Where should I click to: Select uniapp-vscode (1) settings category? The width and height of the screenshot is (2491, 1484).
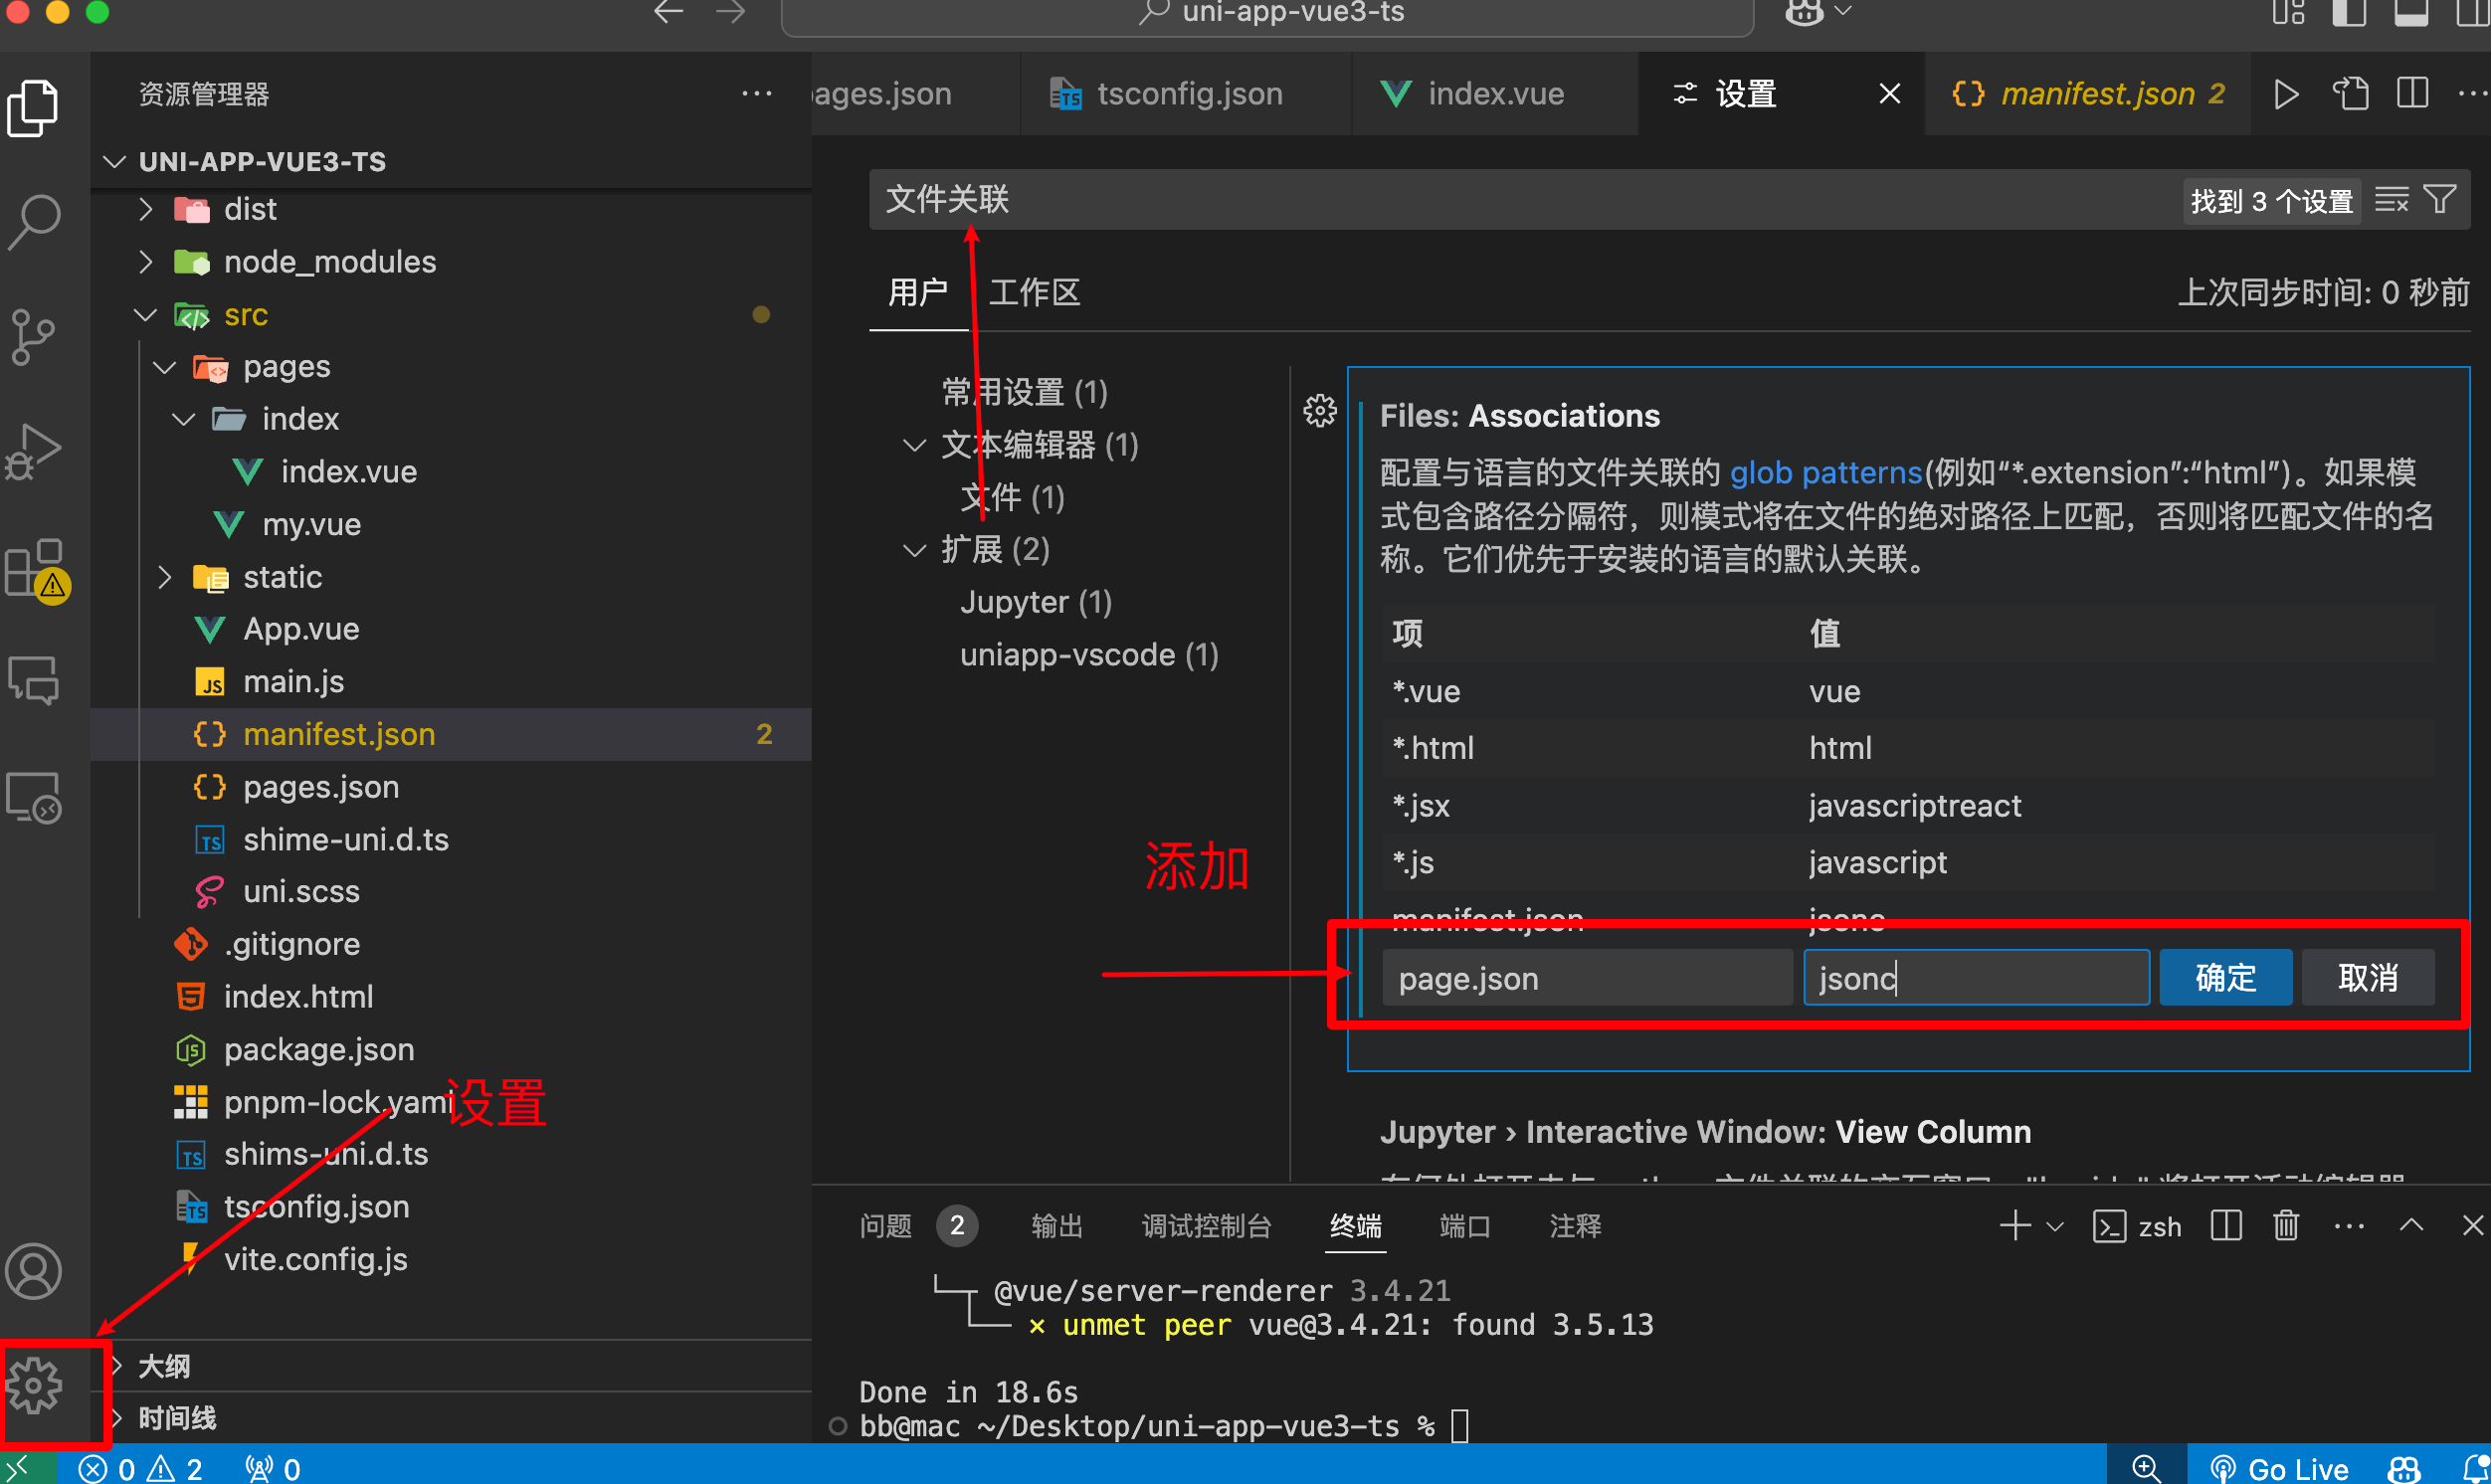(1089, 655)
